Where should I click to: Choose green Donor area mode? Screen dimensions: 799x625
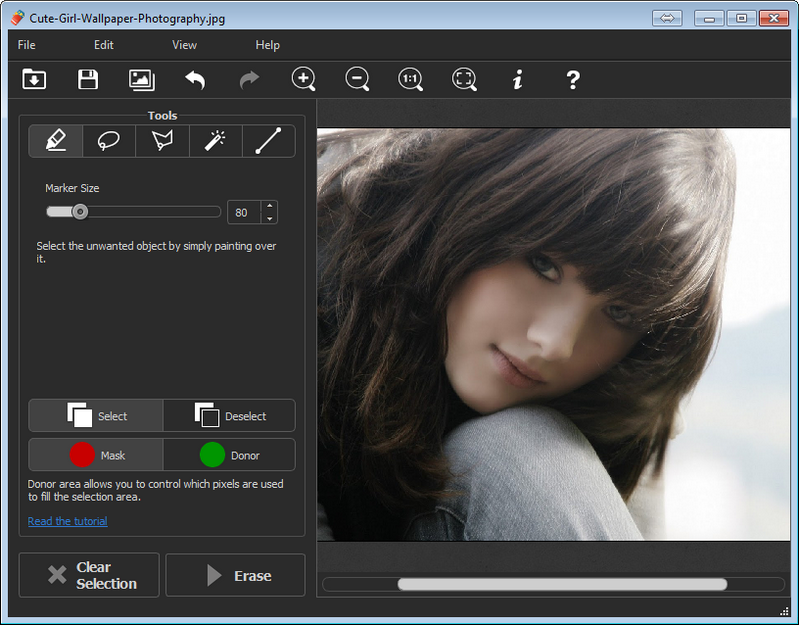[229, 455]
